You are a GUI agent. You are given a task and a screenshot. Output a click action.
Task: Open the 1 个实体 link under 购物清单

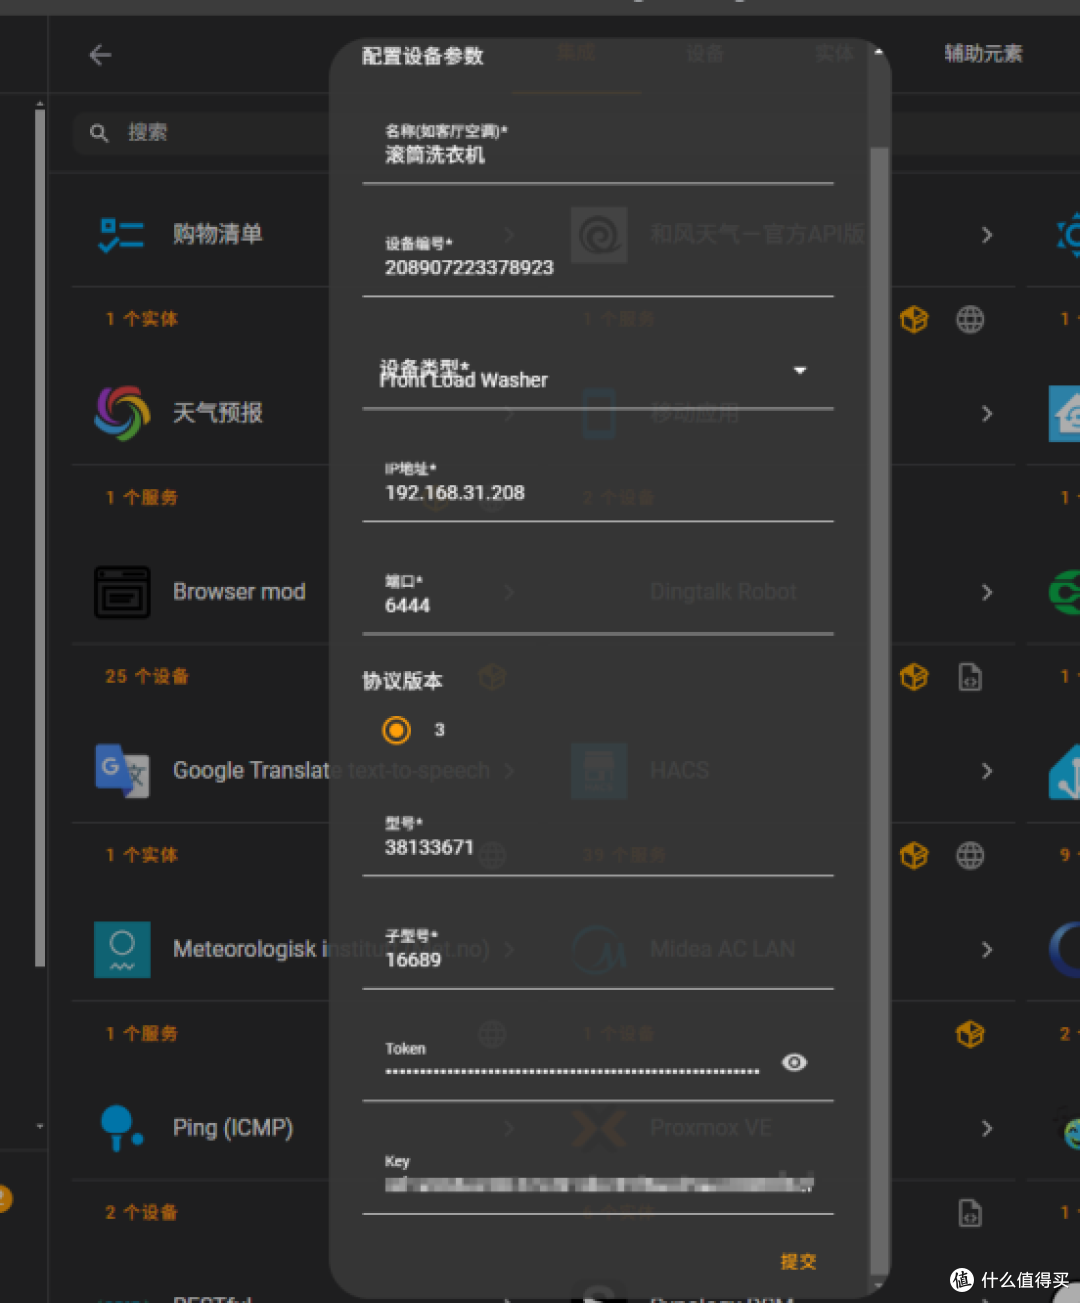142,319
